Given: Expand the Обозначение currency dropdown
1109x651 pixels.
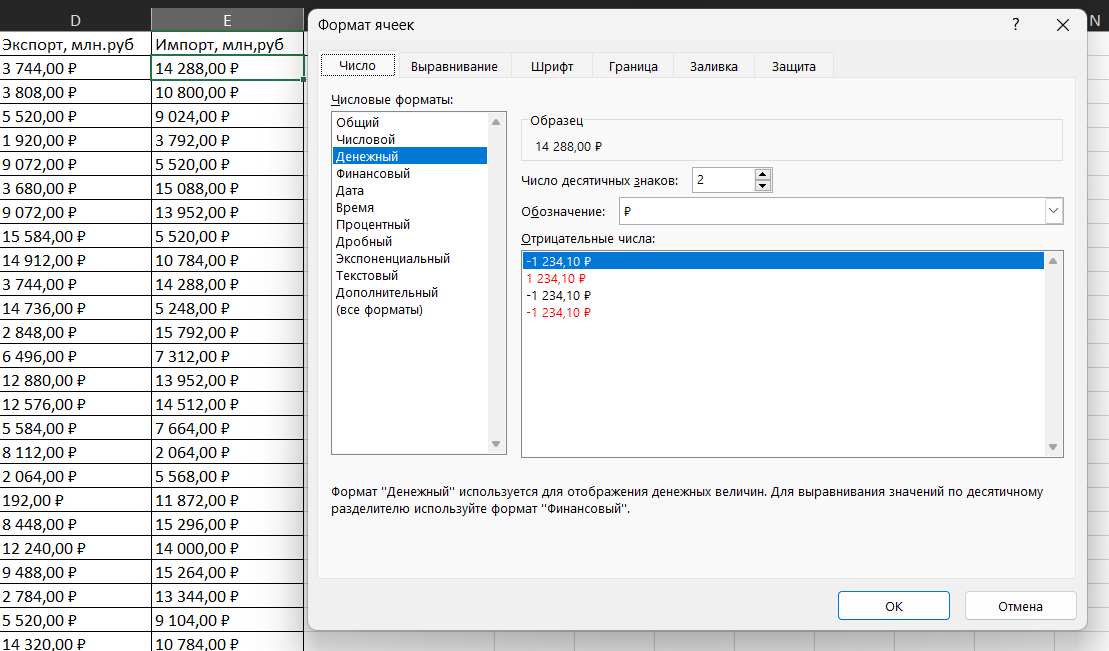Looking at the screenshot, I should click(1053, 211).
